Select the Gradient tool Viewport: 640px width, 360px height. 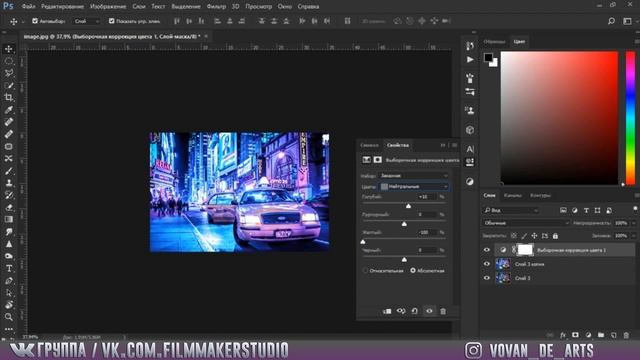tap(9, 220)
